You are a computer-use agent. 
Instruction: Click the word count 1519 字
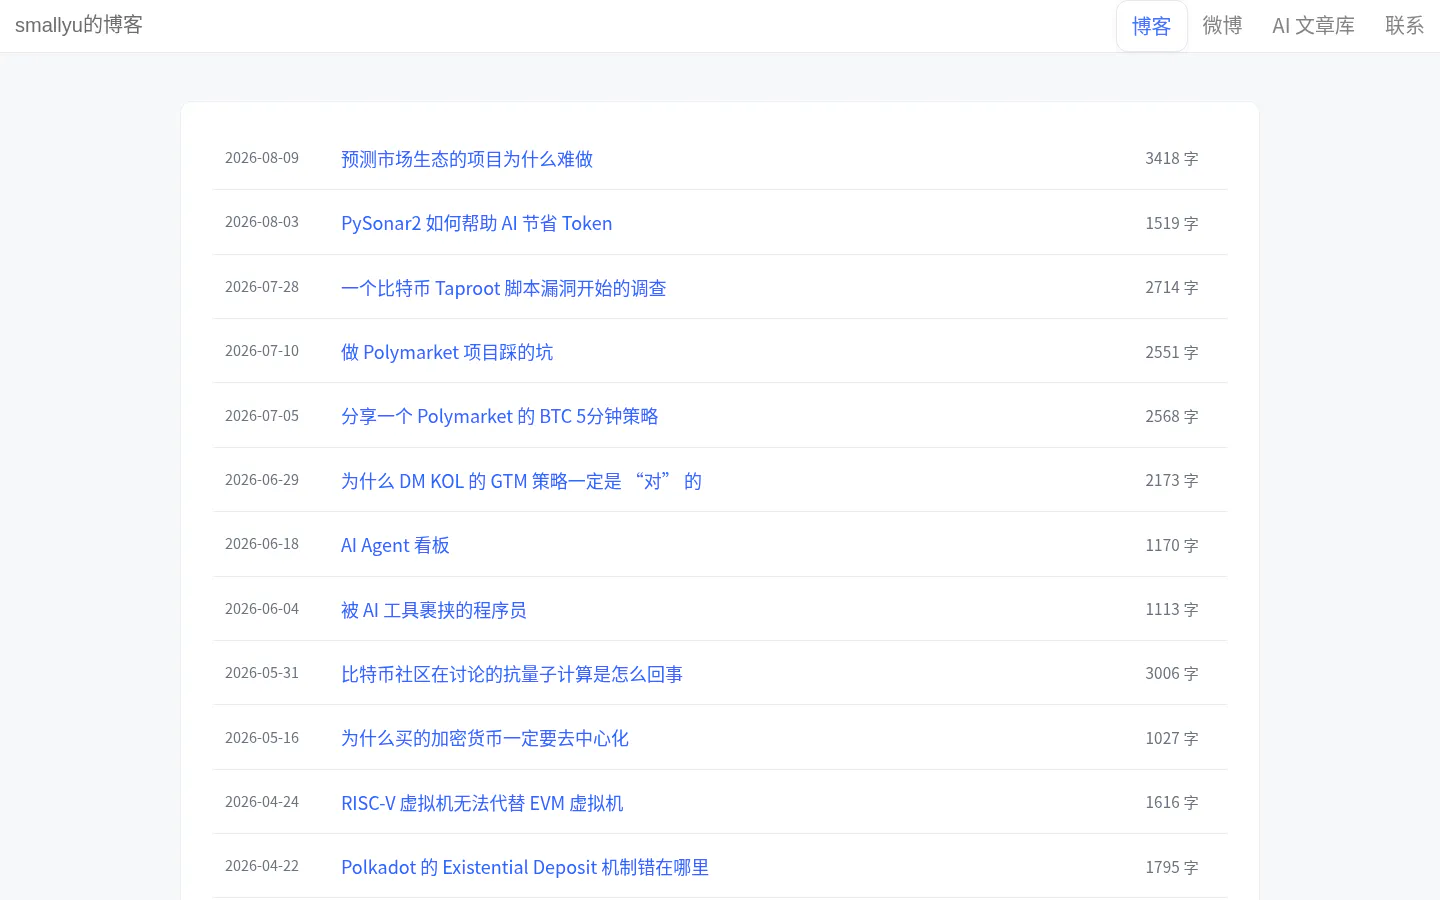1172,223
